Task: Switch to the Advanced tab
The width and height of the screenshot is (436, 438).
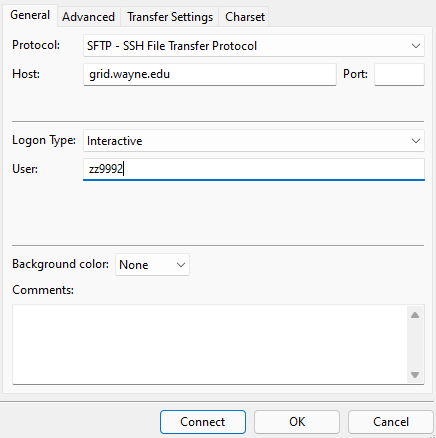Action: click(x=88, y=17)
